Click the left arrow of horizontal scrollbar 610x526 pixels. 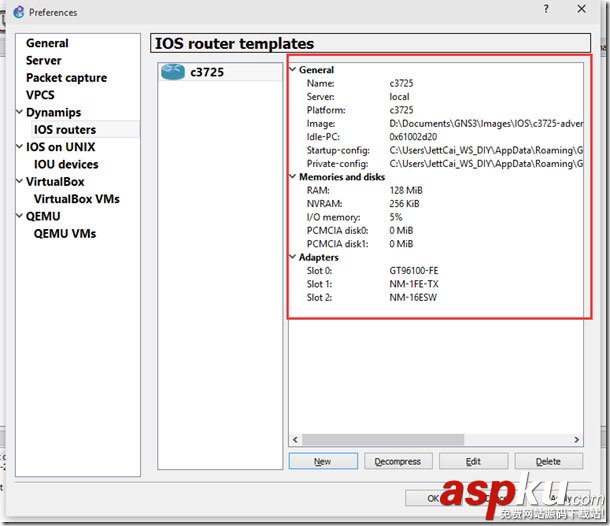295,440
